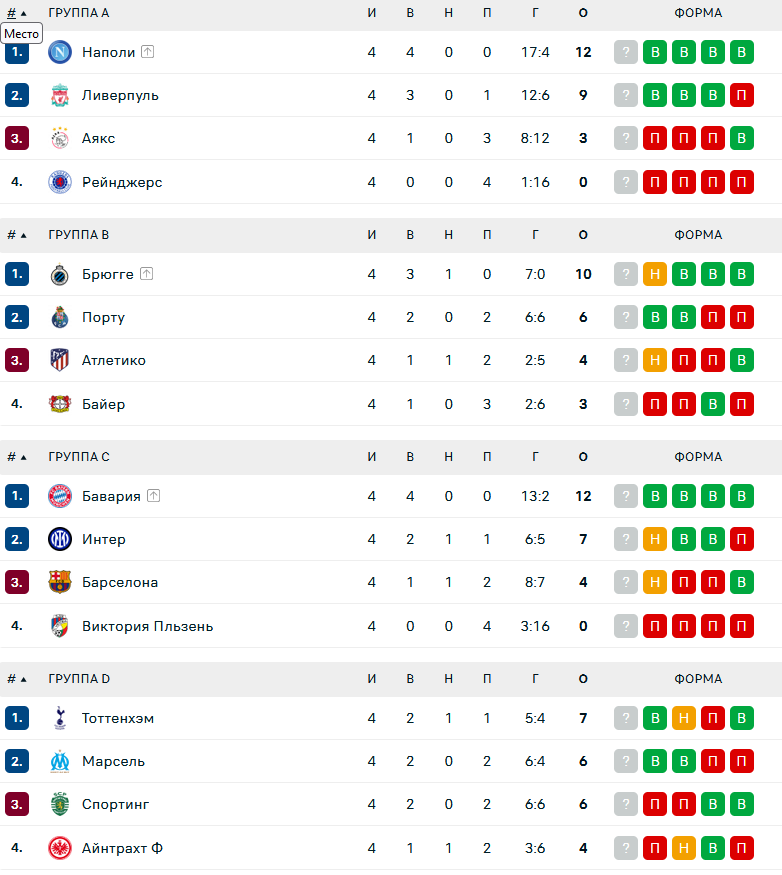Click the Tottenham club logo
Image resolution: width=782 pixels, height=875 pixels.
[x=60, y=718]
